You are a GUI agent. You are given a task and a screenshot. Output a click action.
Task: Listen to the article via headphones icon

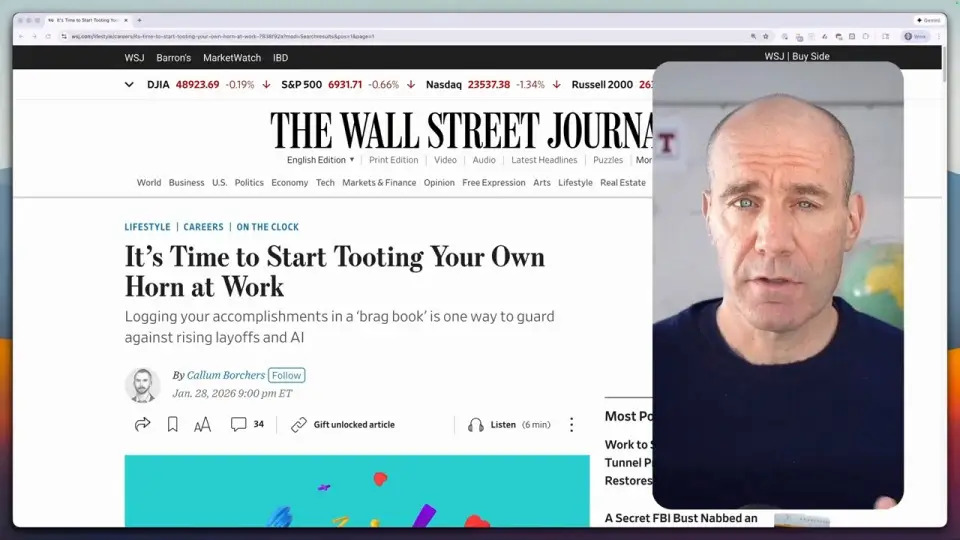(476, 425)
